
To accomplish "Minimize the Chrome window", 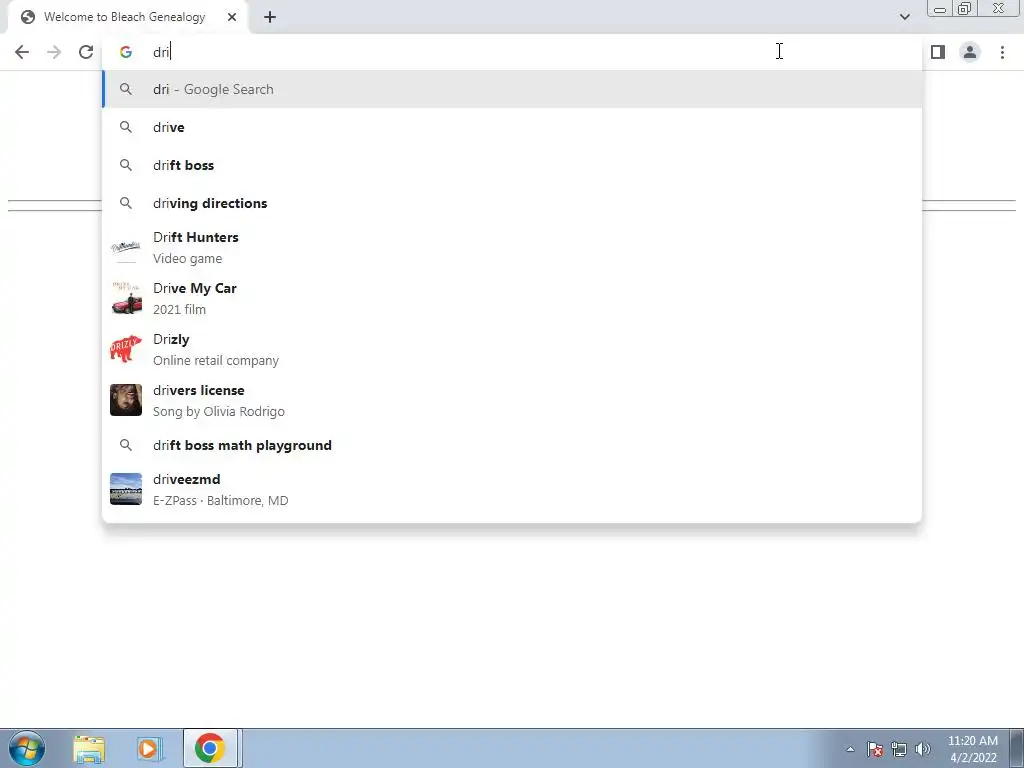I will click(940, 8).
